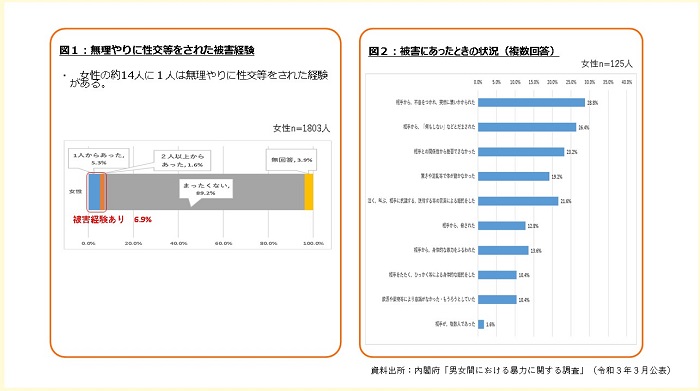Viewport: 700px width, 391px height.
Task: Click the row label beginning '飲酒や薬物等により'
Action: (x=429, y=299)
